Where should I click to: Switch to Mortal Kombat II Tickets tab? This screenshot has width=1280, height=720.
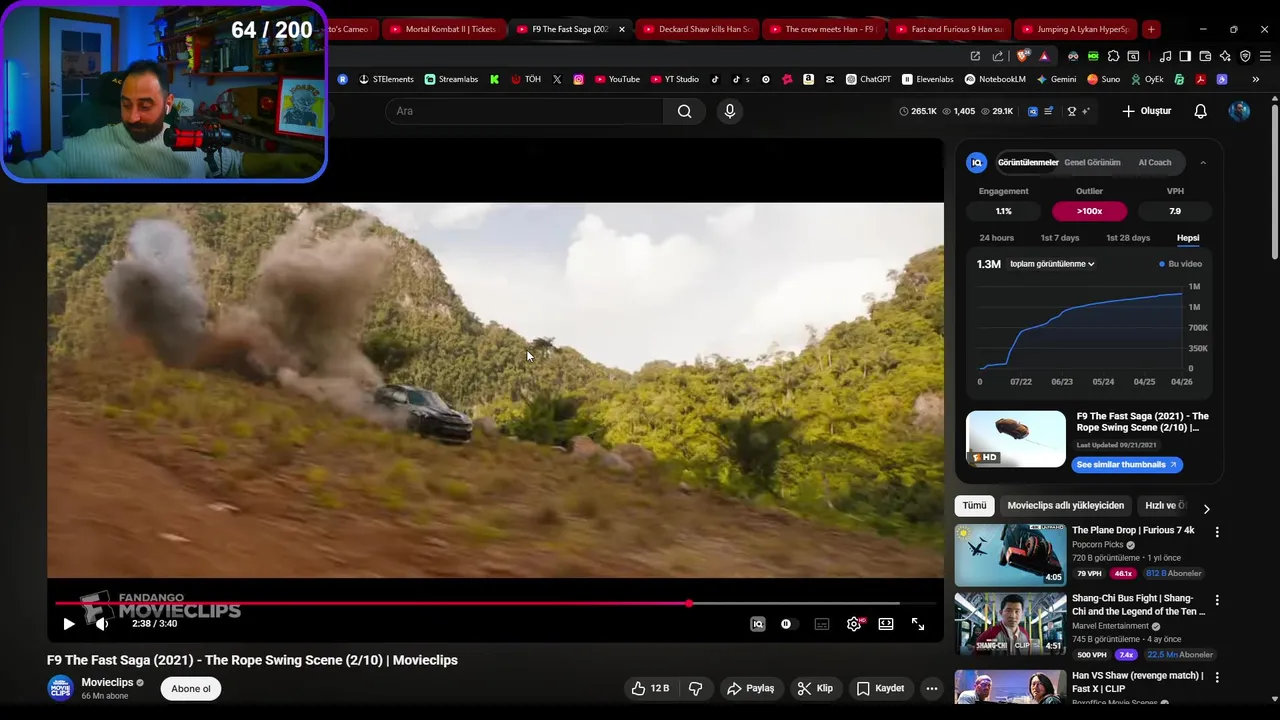443,29
